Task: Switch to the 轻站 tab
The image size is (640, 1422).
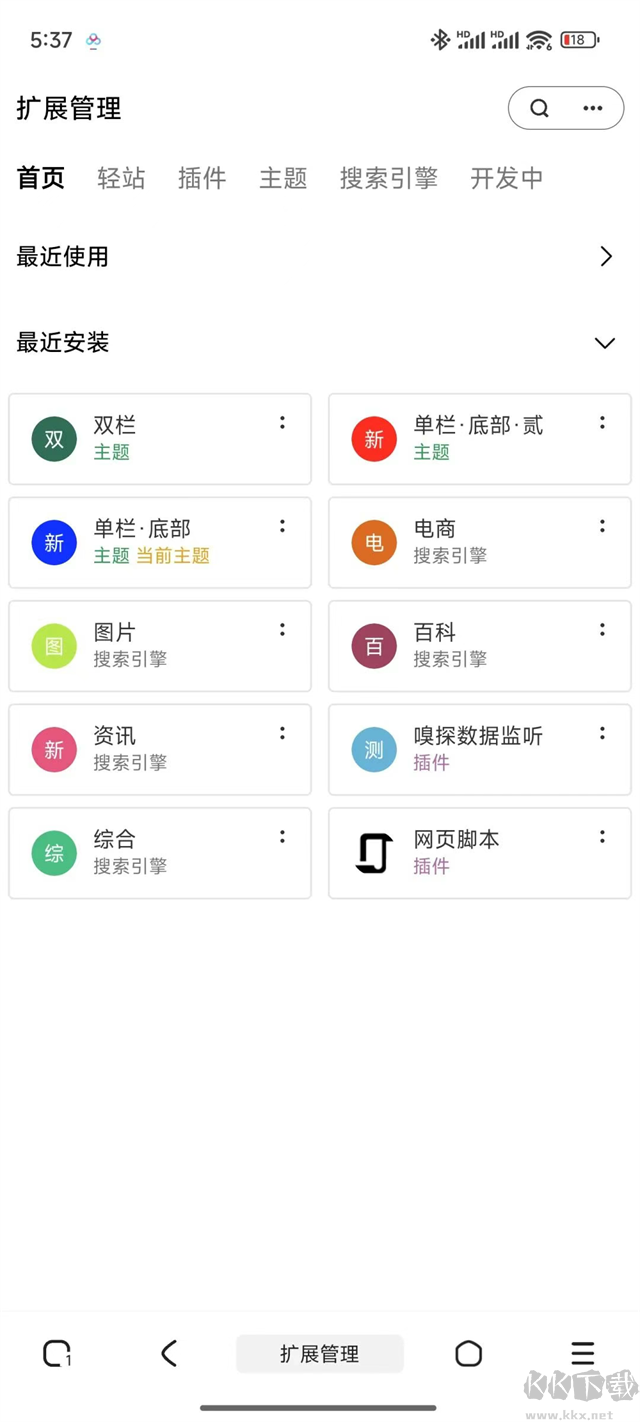Action: pyautogui.click(x=121, y=178)
